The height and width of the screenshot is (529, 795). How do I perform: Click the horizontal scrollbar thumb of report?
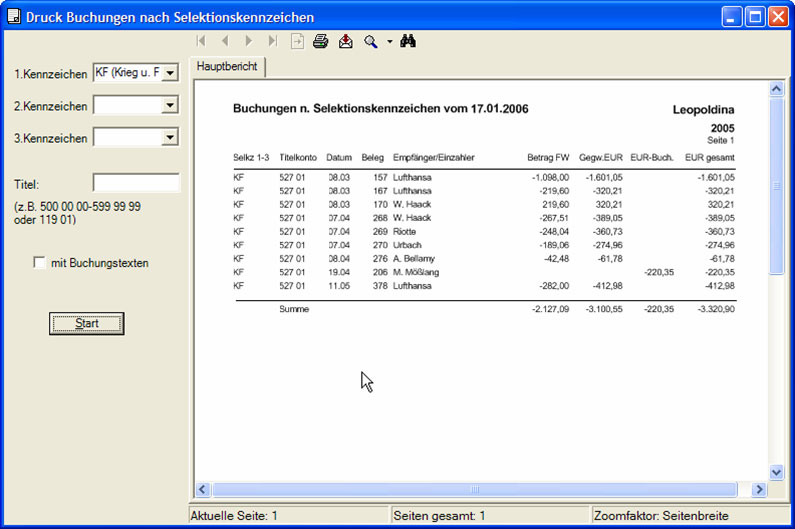(475, 489)
